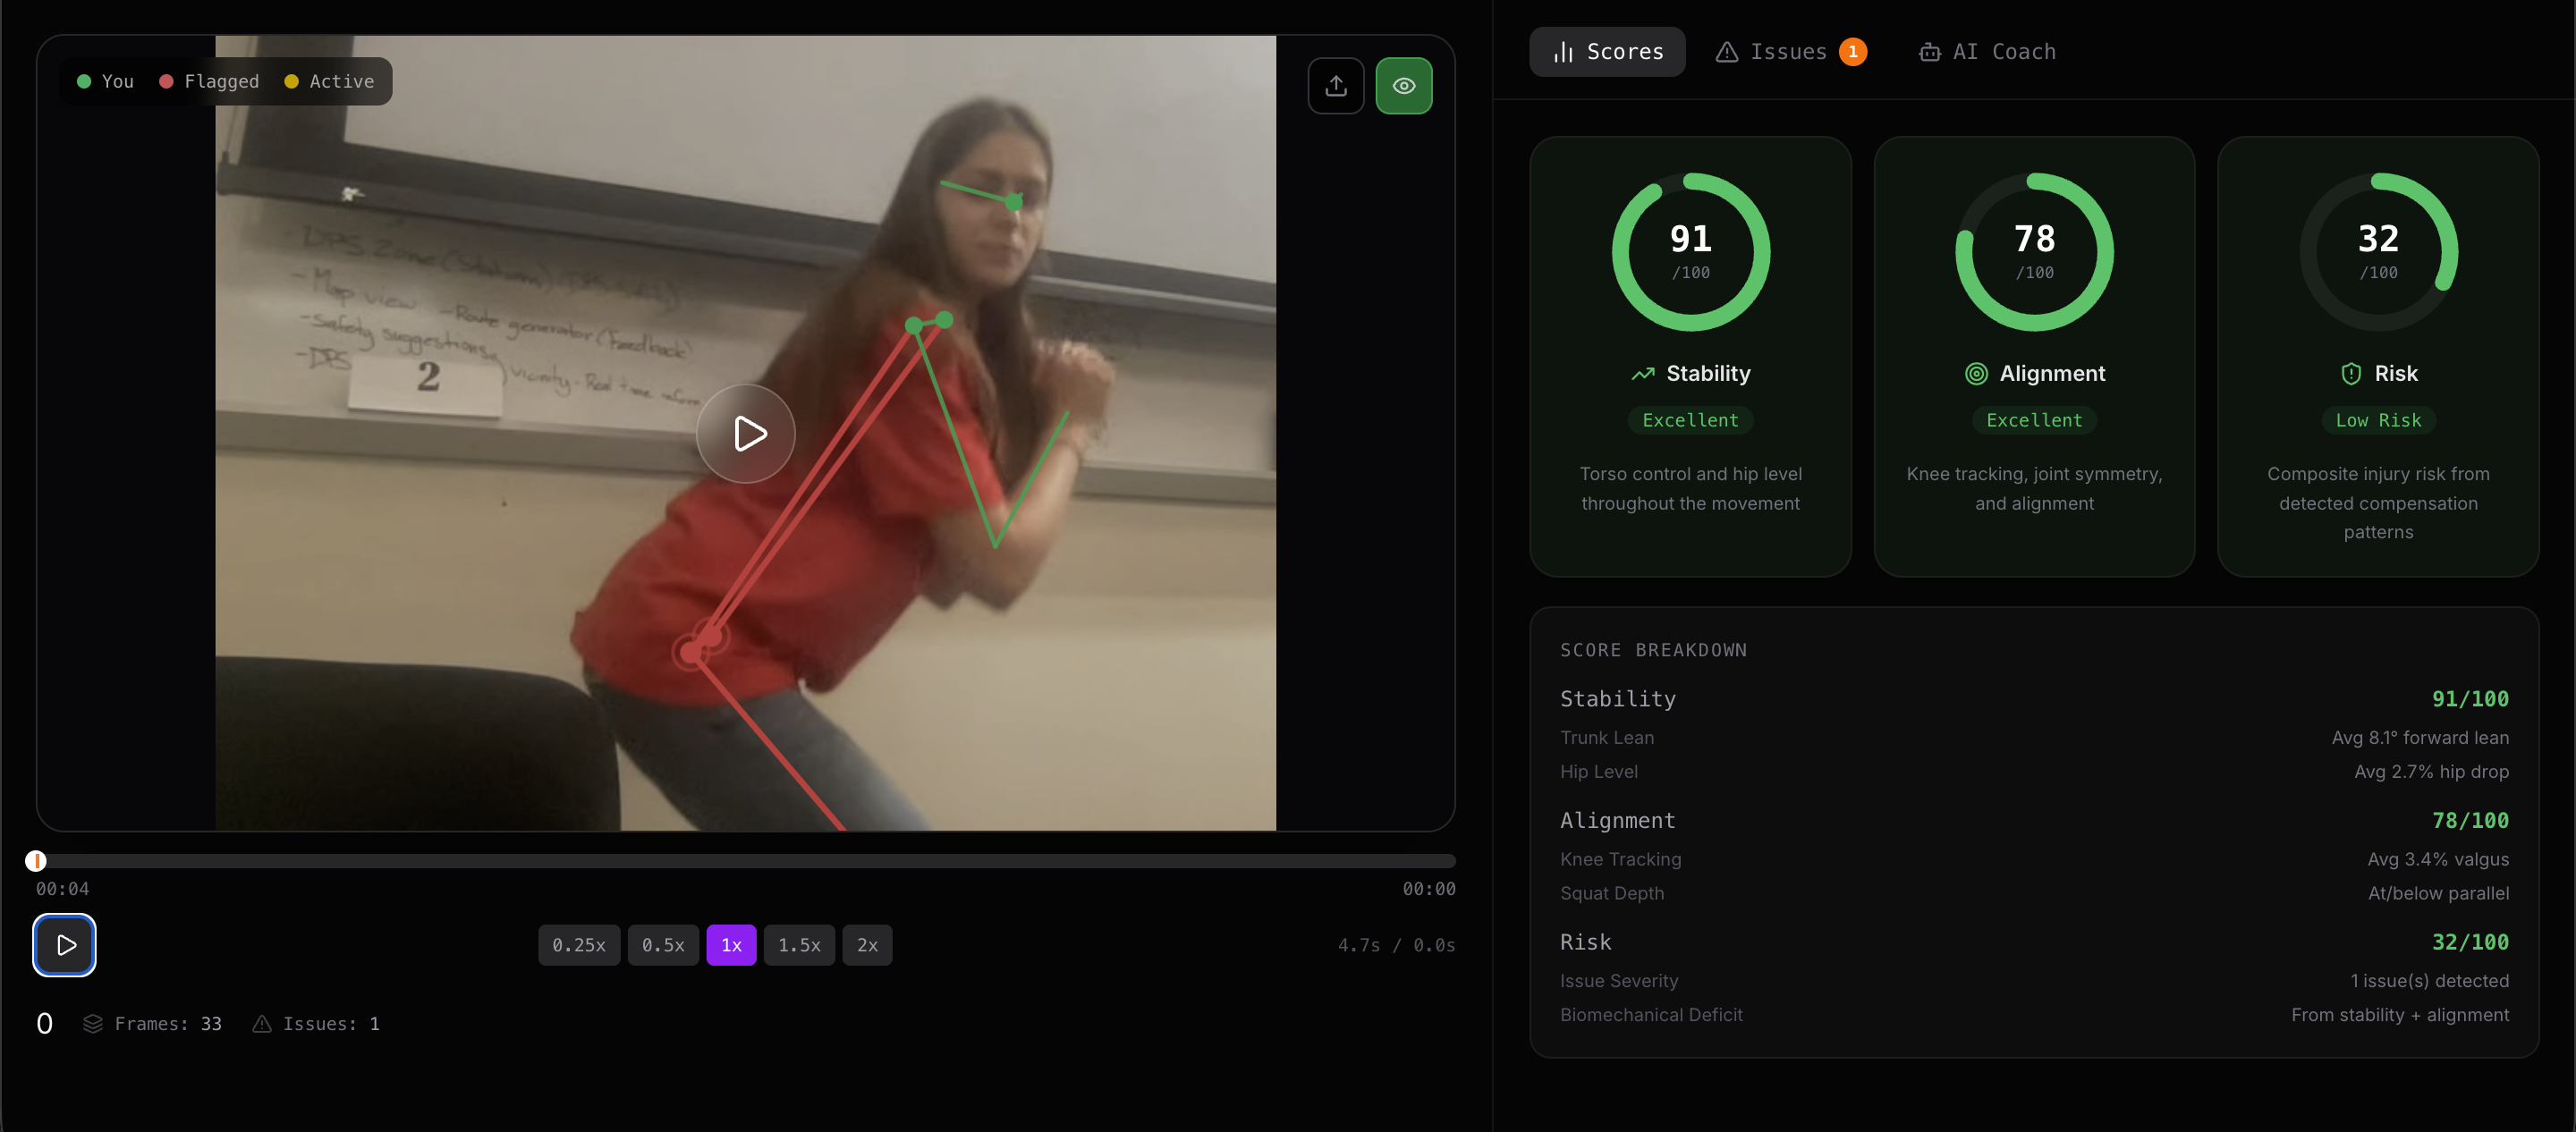2576x1132 pixels.
Task: Click the export/share upload icon
Action: [x=1336, y=86]
